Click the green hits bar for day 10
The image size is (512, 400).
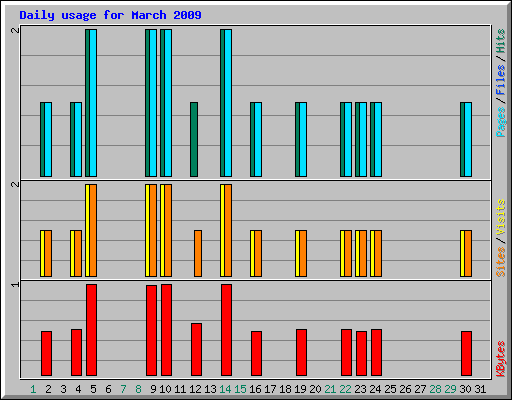(162, 103)
